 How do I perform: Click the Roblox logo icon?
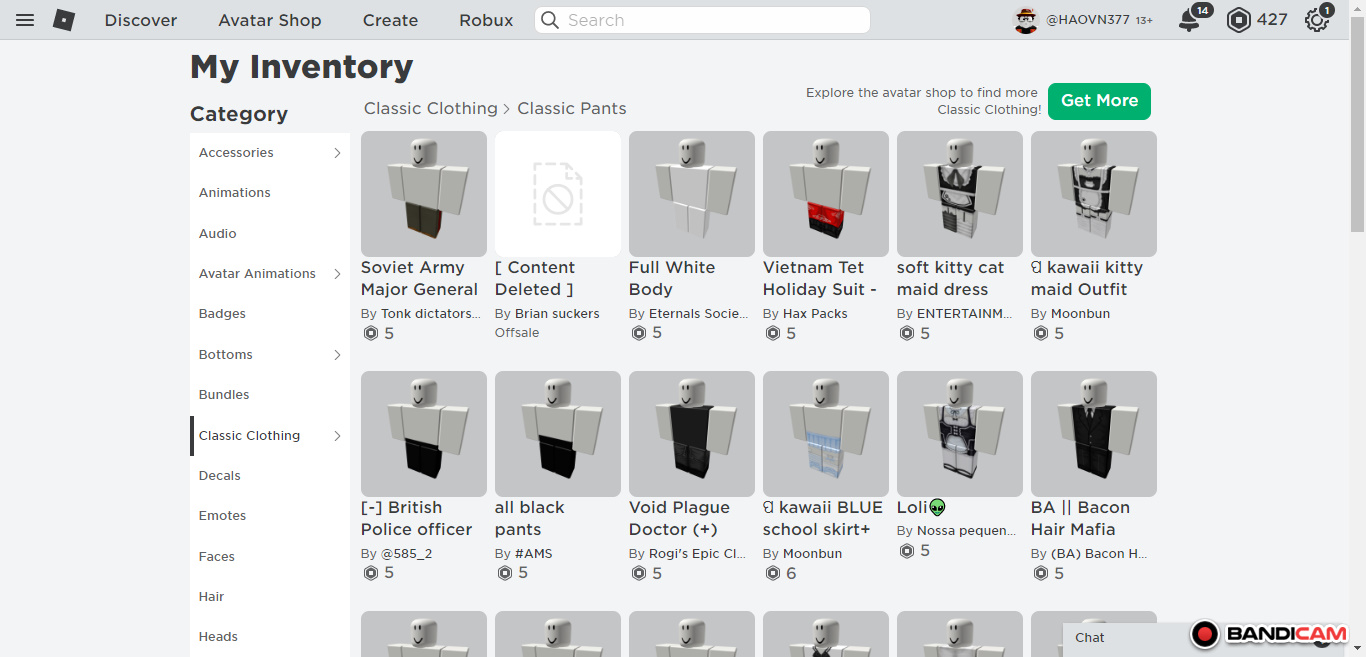(64, 20)
